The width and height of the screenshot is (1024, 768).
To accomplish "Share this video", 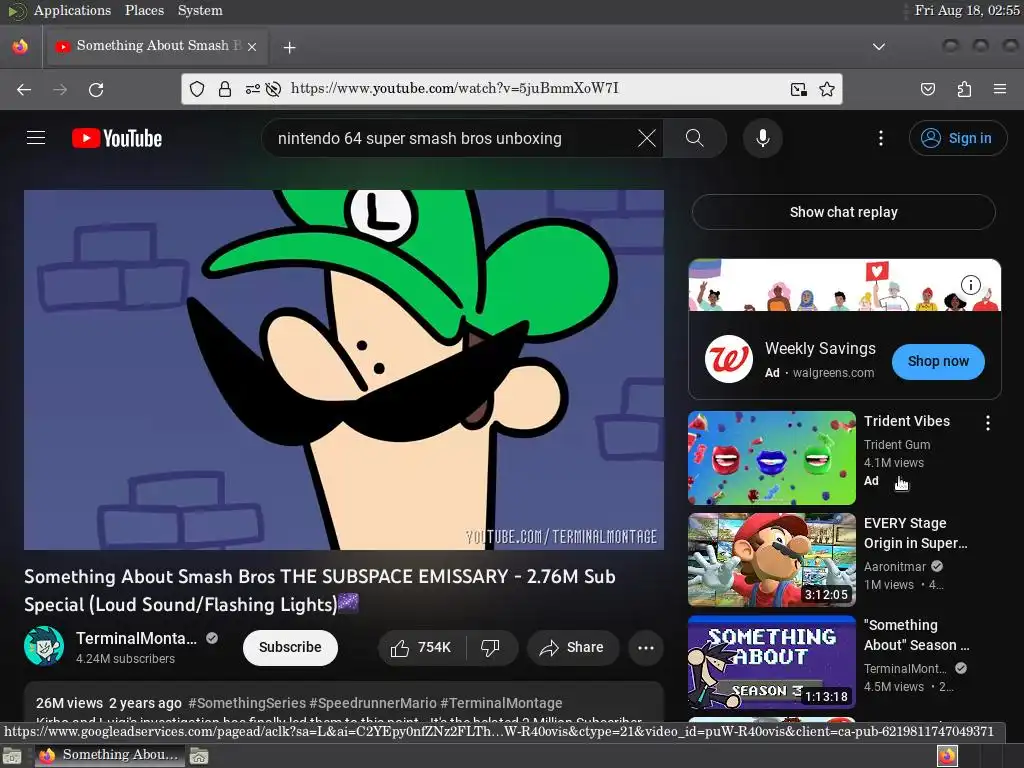I will click(x=572, y=647).
